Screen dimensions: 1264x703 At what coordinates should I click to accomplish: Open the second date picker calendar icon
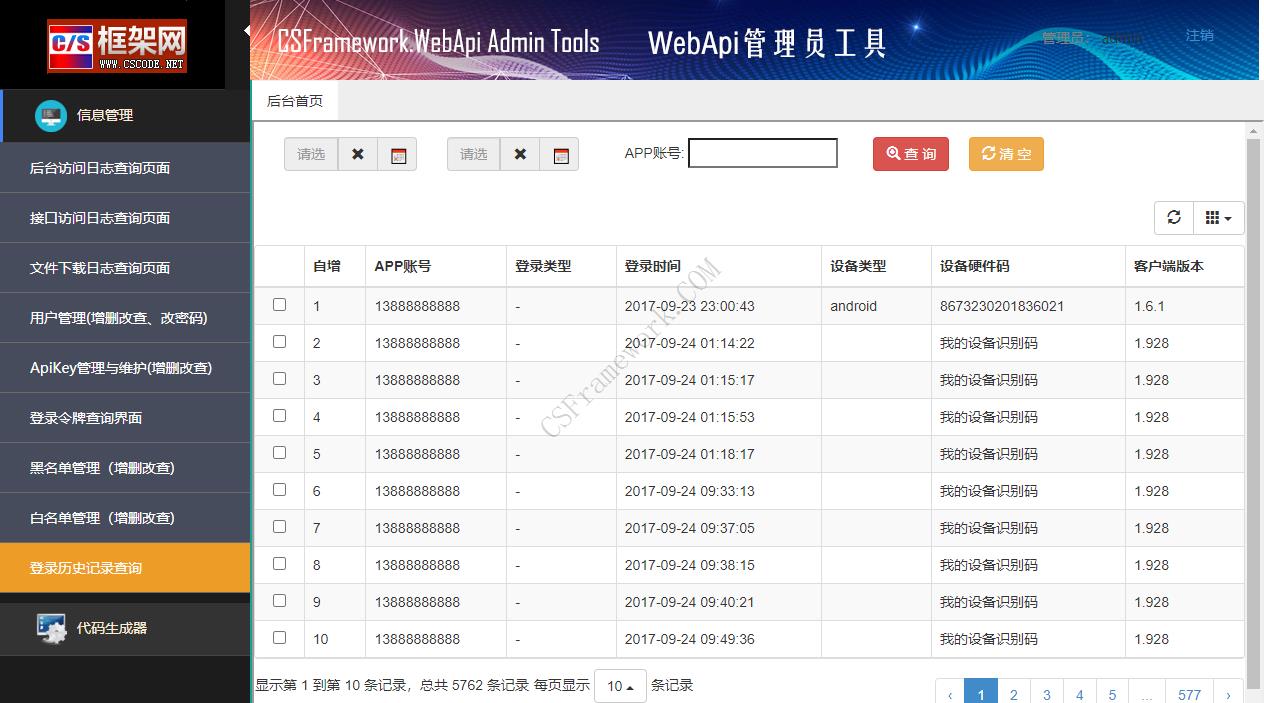560,154
